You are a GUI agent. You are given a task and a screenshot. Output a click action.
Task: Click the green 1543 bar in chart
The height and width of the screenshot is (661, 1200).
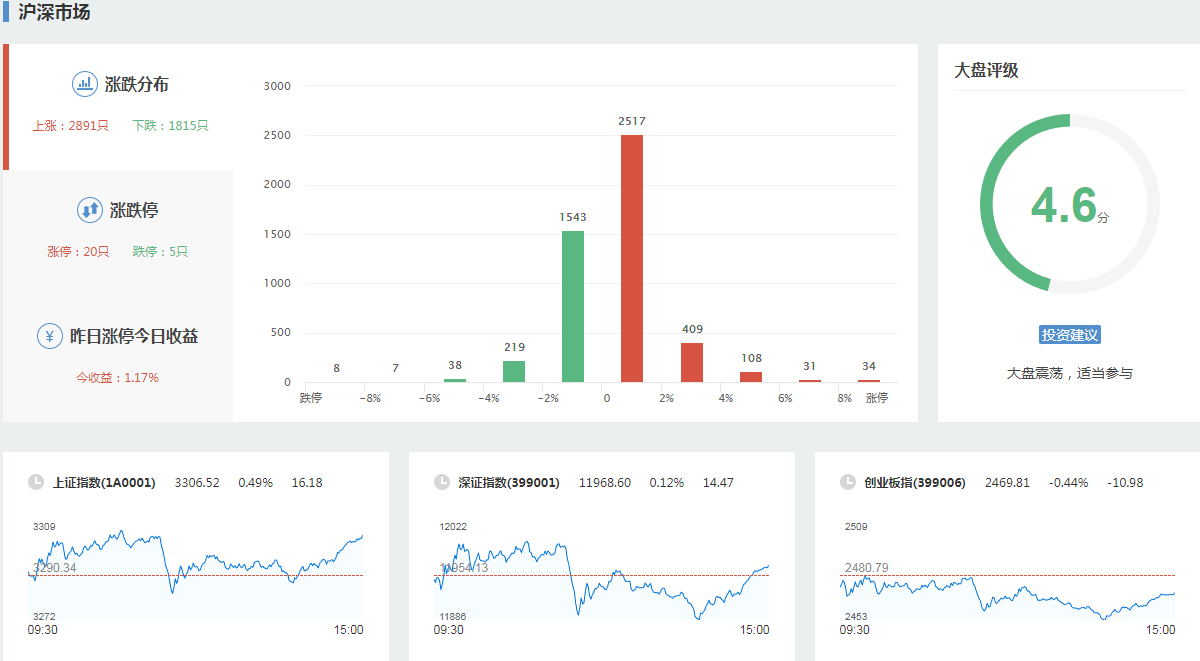tap(573, 306)
